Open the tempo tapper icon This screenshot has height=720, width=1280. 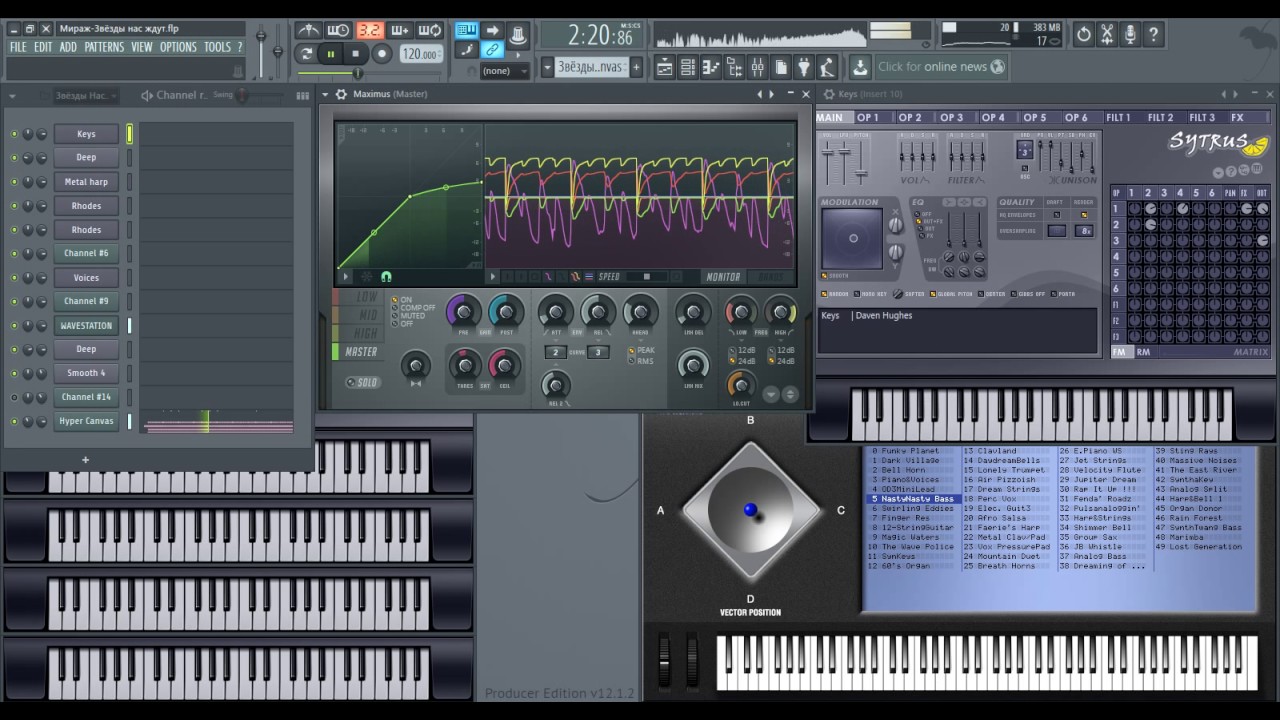coord(828,67)
